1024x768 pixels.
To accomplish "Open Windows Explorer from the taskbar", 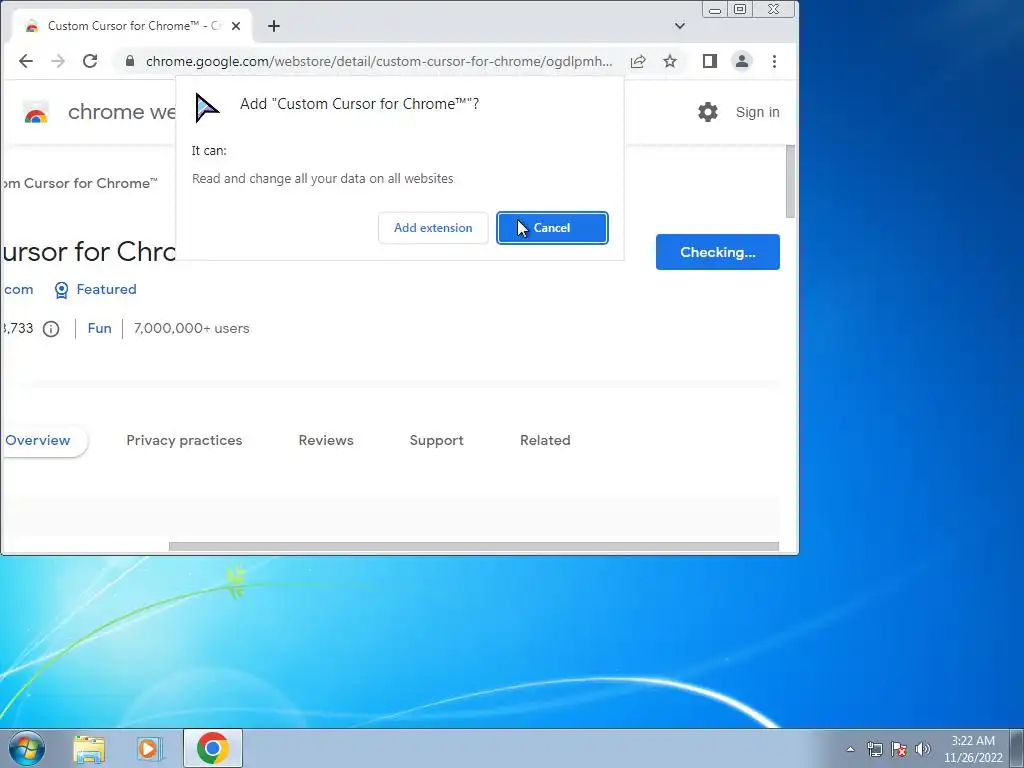I will tap(89, 748).
